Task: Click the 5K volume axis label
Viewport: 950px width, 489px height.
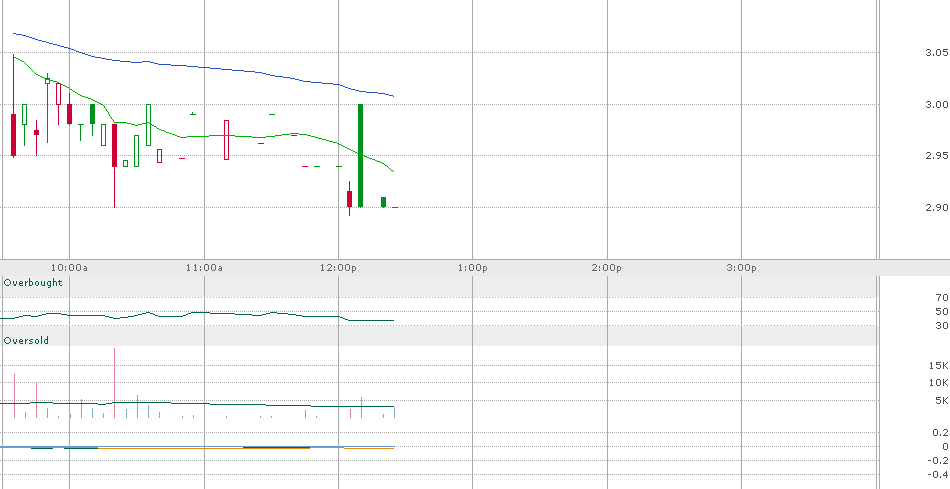Action: point(941,401)
